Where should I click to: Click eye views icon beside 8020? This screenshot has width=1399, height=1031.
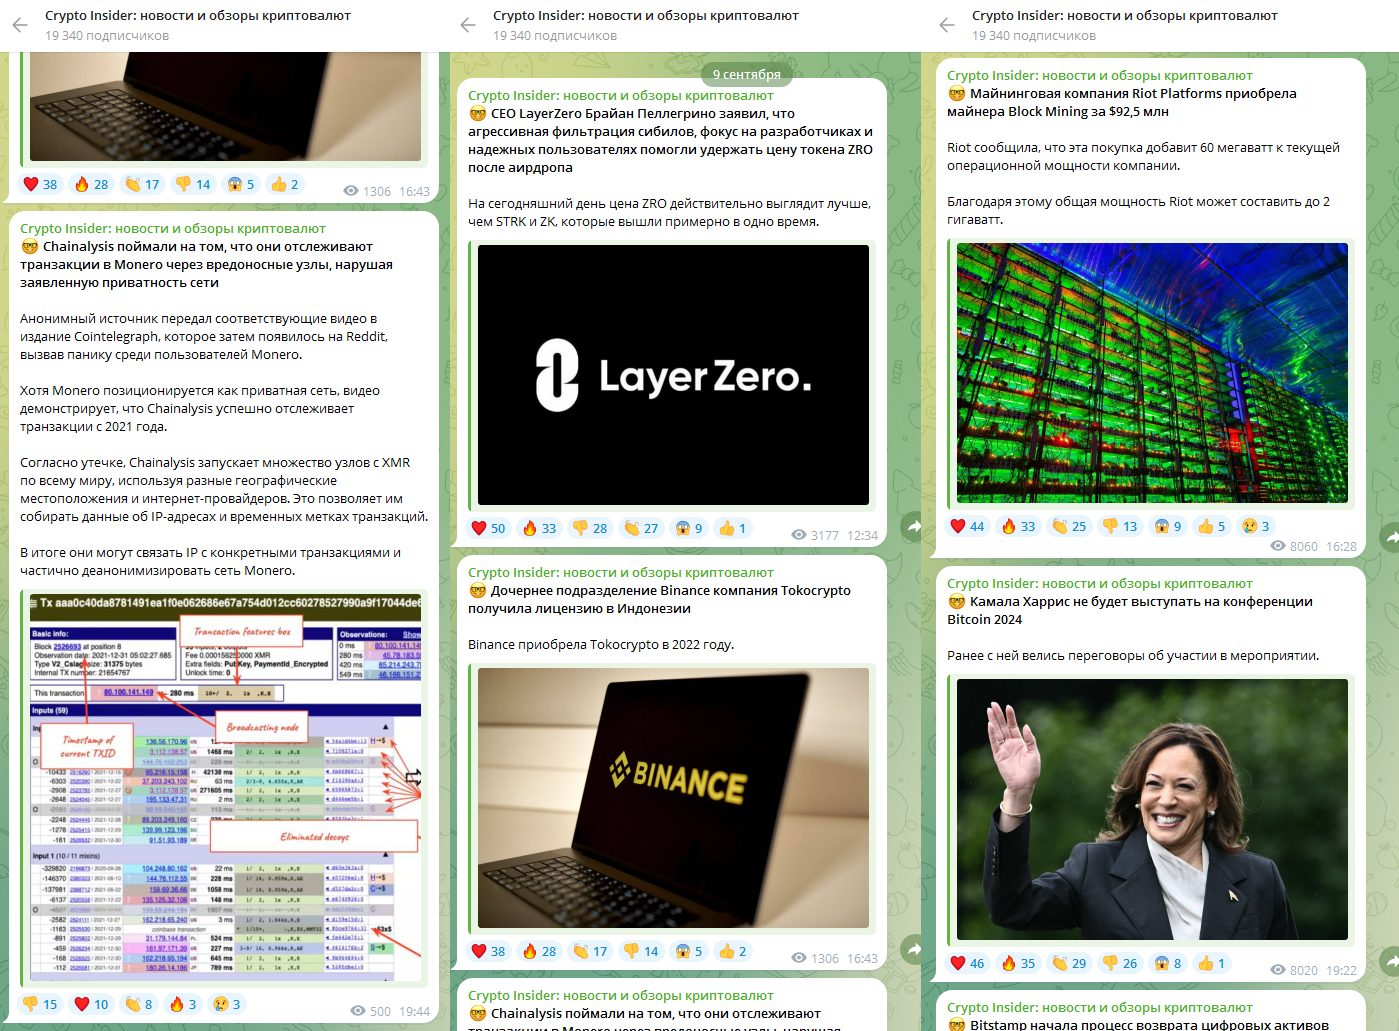click(x=1278, y=970)
